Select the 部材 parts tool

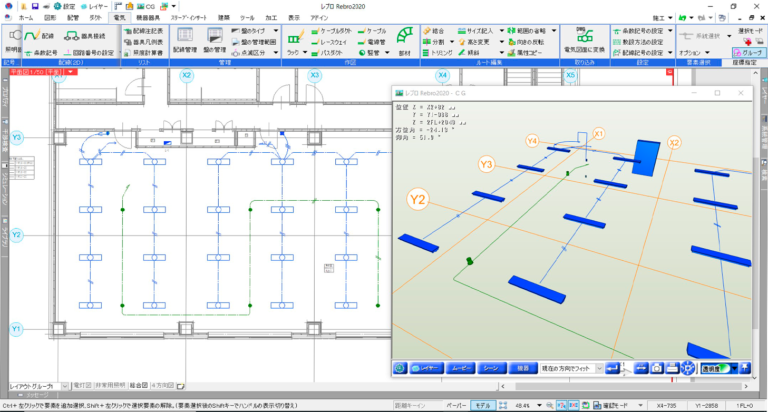406,40
